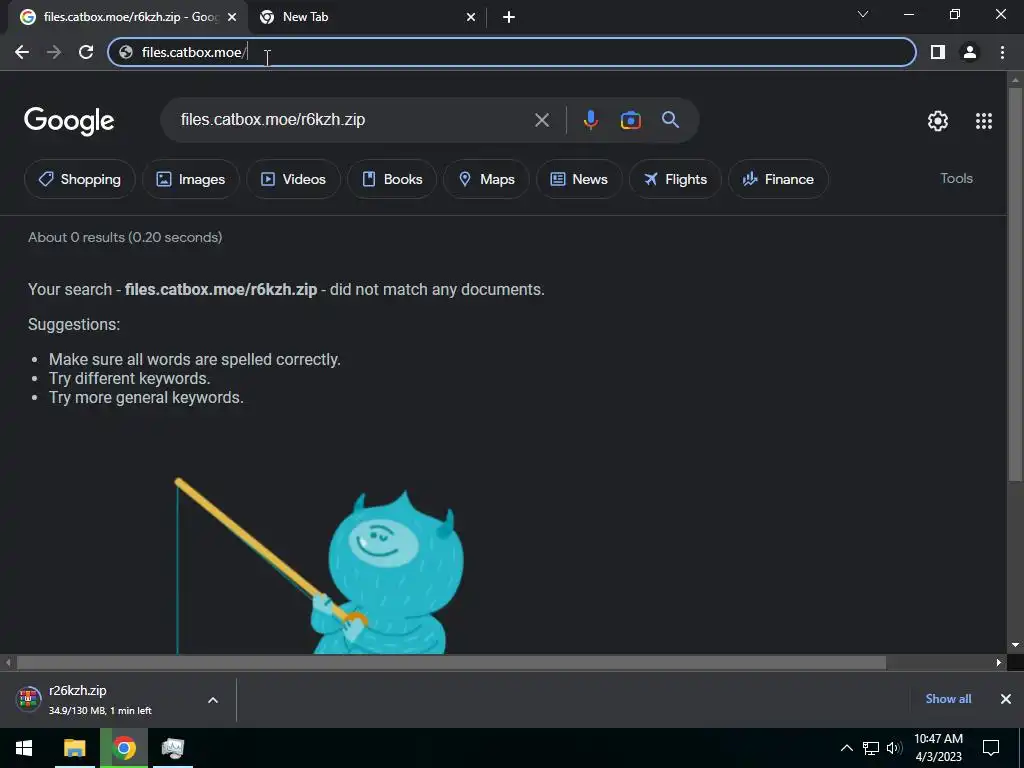Search by image with camera icon
This screenshot has width=1024, height=768.
pos(630,120)
